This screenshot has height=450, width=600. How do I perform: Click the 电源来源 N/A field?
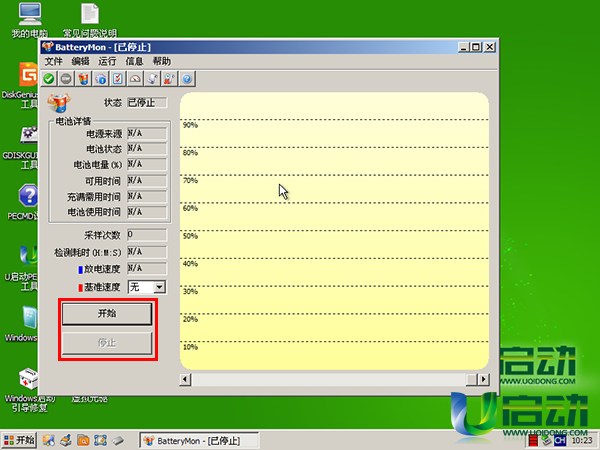pyautogui.click(x=147, y=134)
